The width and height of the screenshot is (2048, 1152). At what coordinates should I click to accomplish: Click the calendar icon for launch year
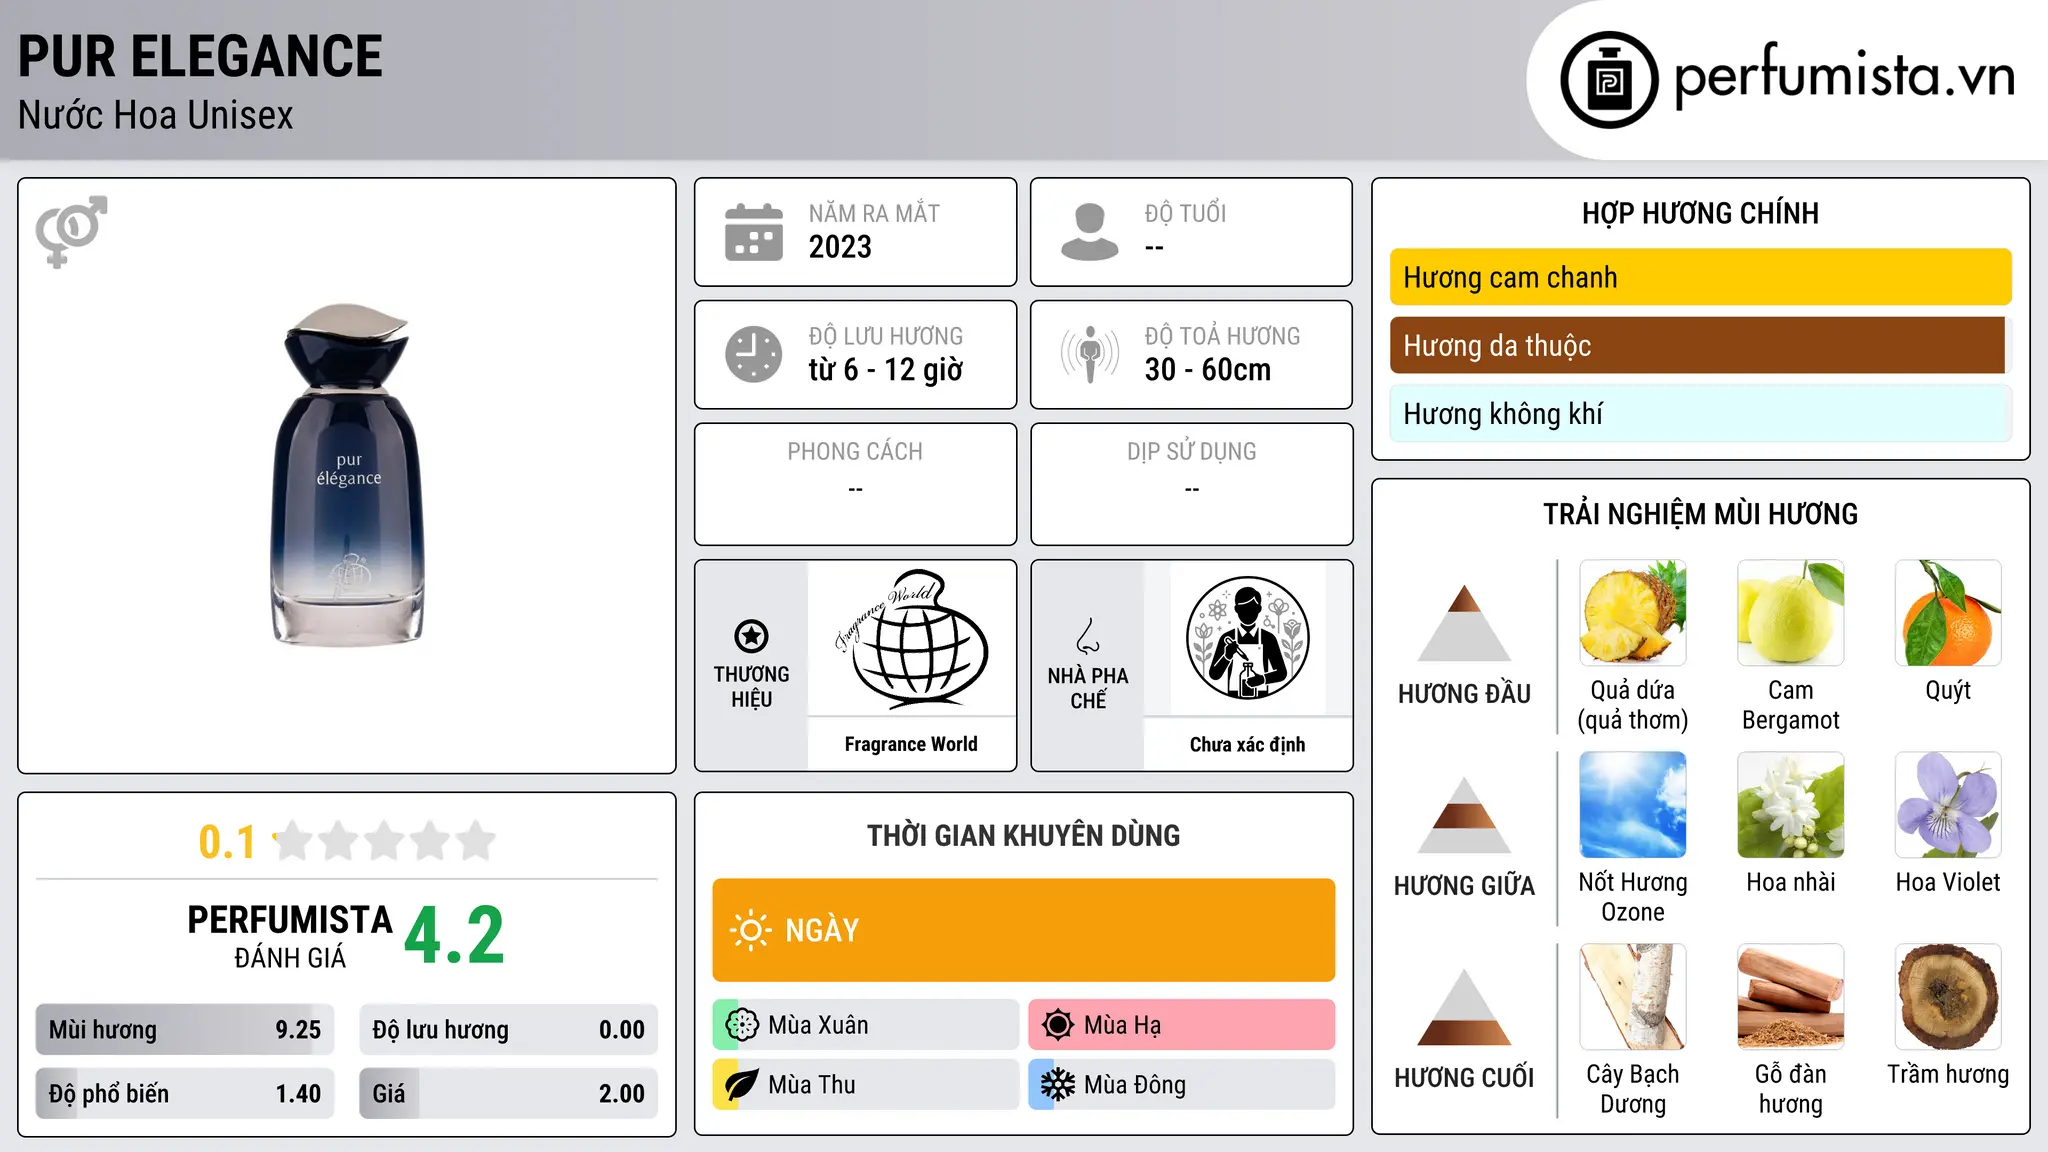(754, 232)
